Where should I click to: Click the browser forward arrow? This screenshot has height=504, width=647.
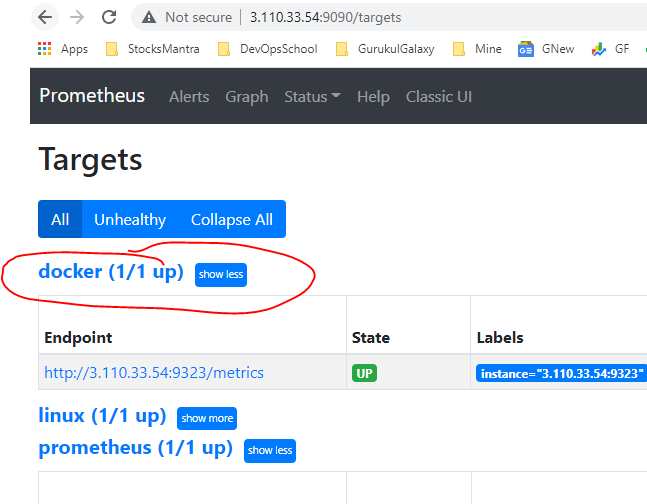[77, 17]
